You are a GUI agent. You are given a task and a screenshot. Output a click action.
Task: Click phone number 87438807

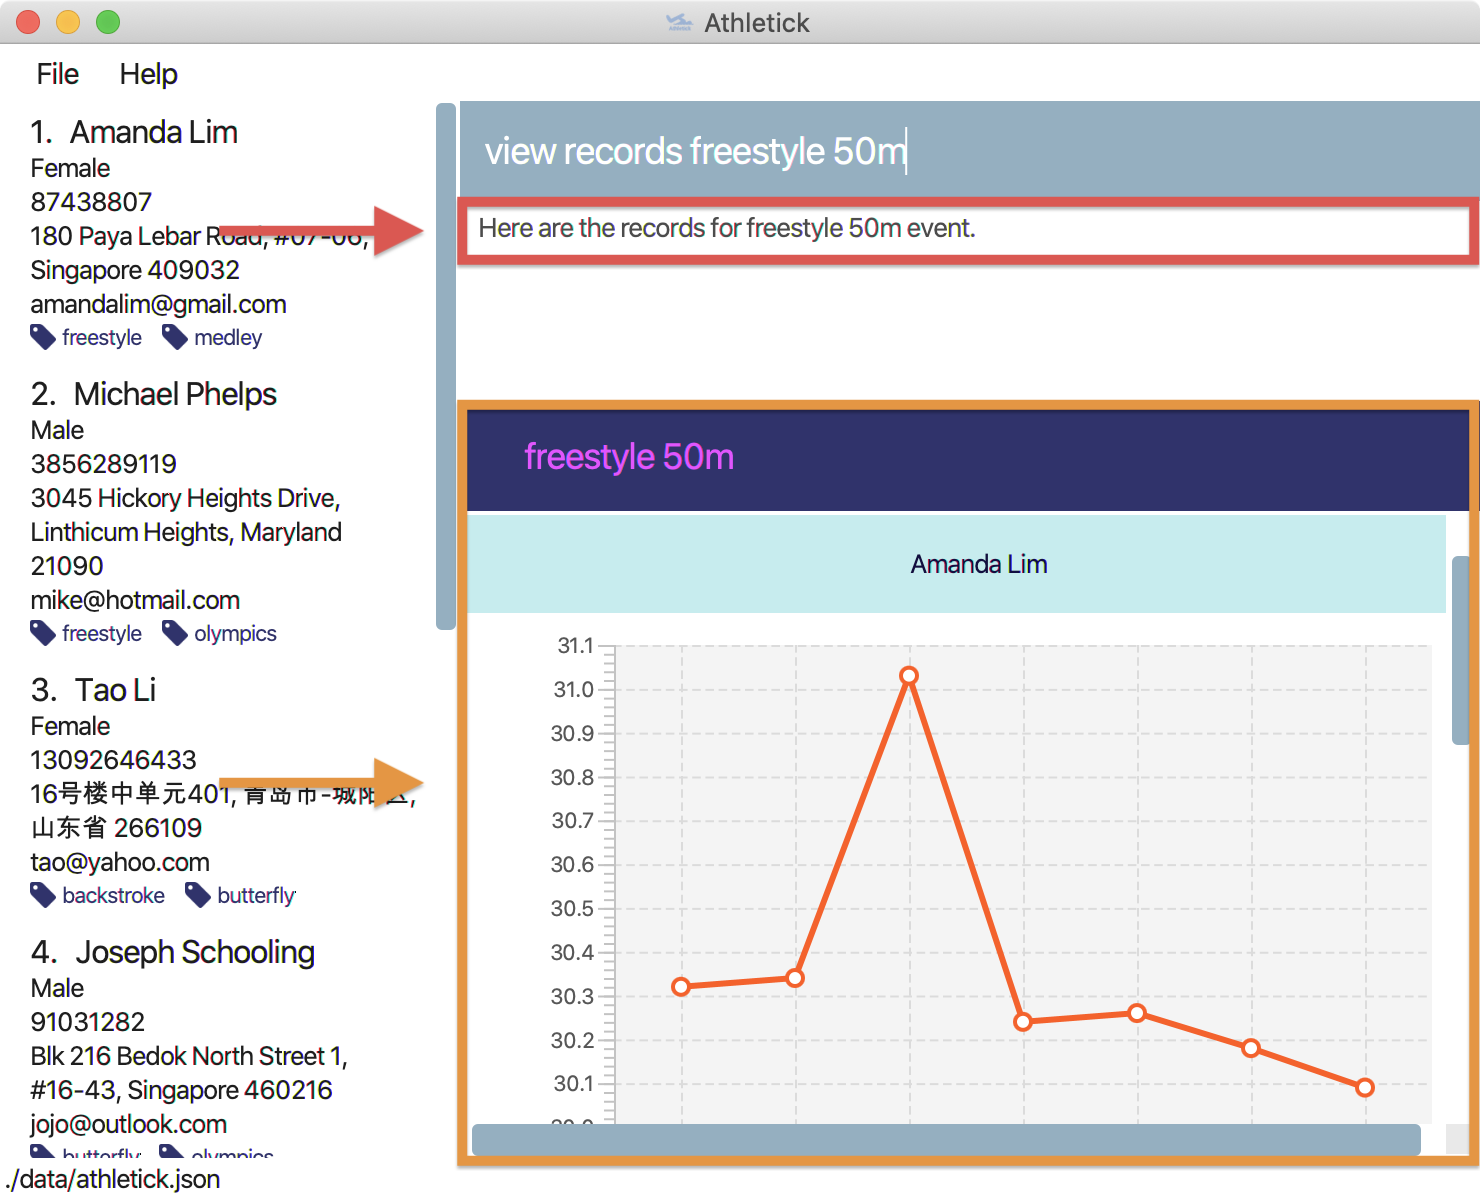pos(91,202)
